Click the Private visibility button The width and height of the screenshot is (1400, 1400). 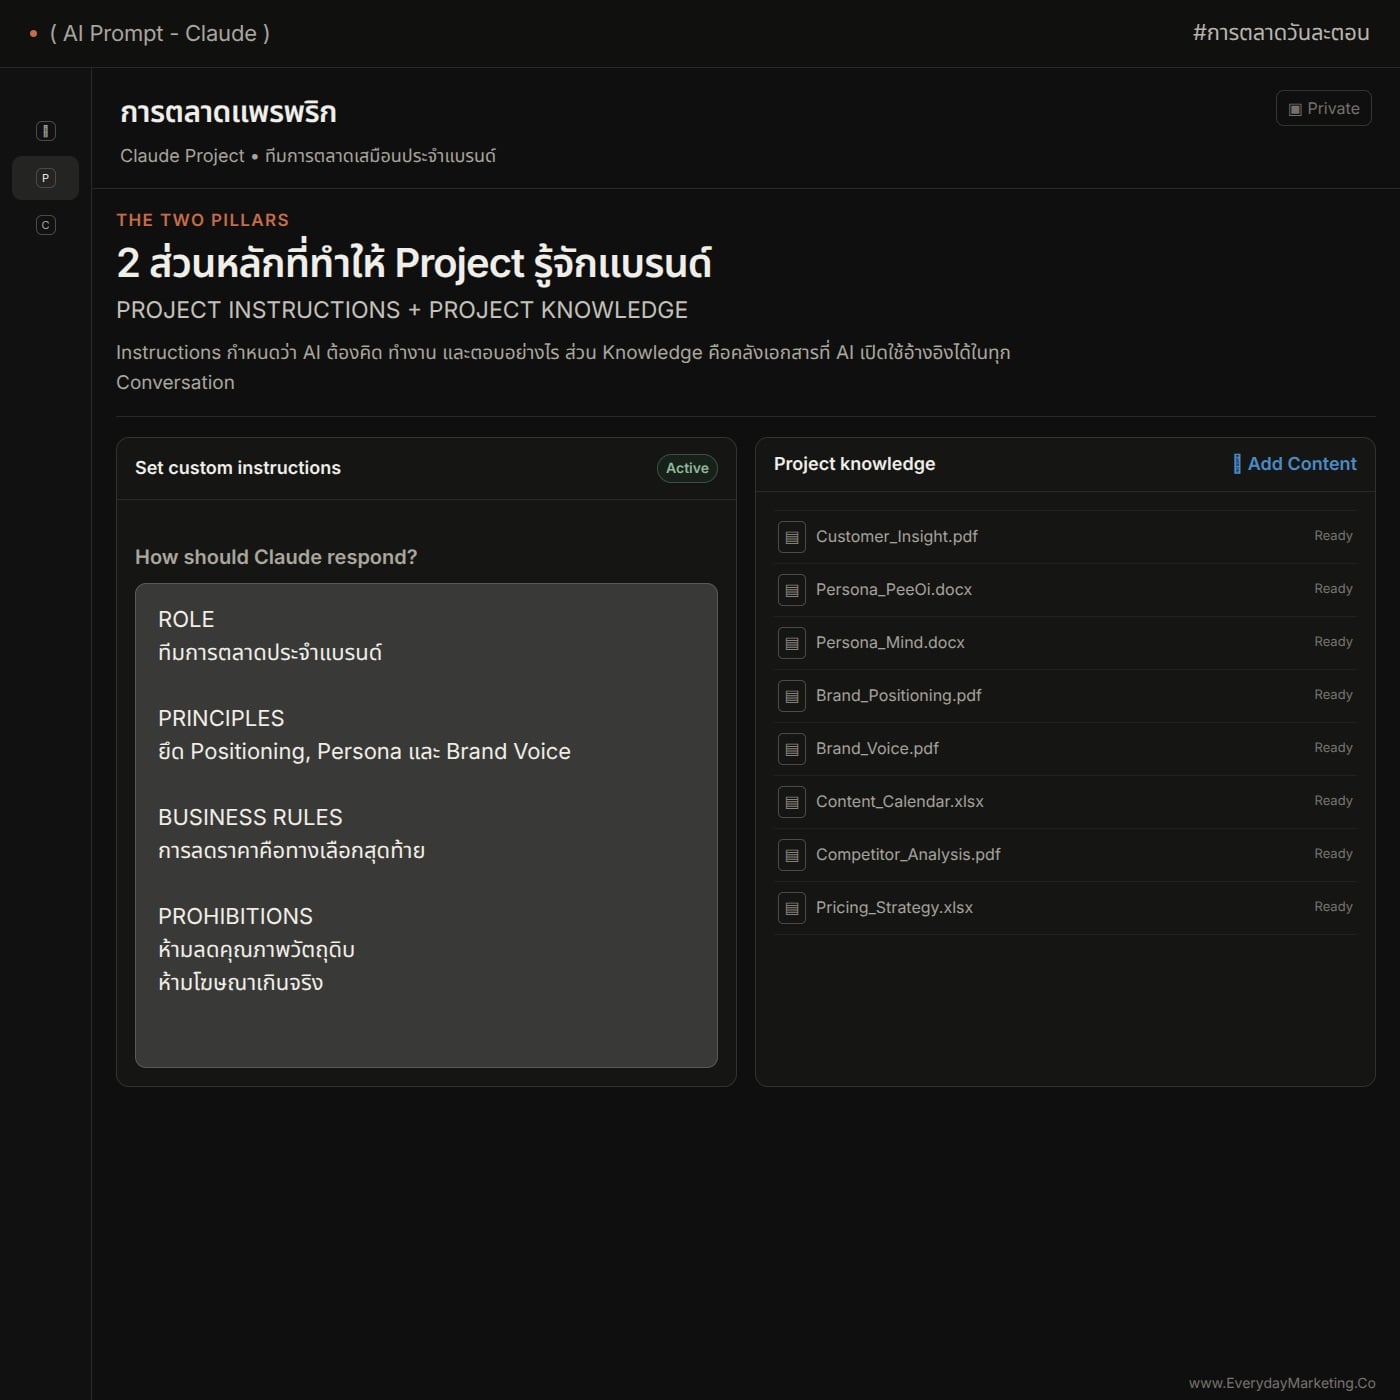(x=1323, y=108)
